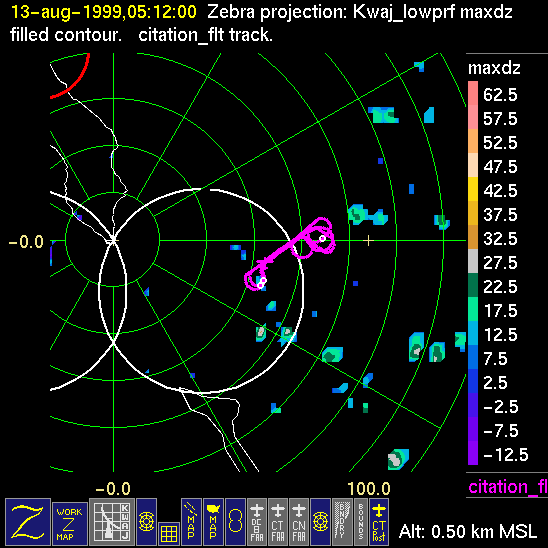This screenshot has height=548, width=548.
Task: Select the US outline MAP icon
Action: [213, 522]
